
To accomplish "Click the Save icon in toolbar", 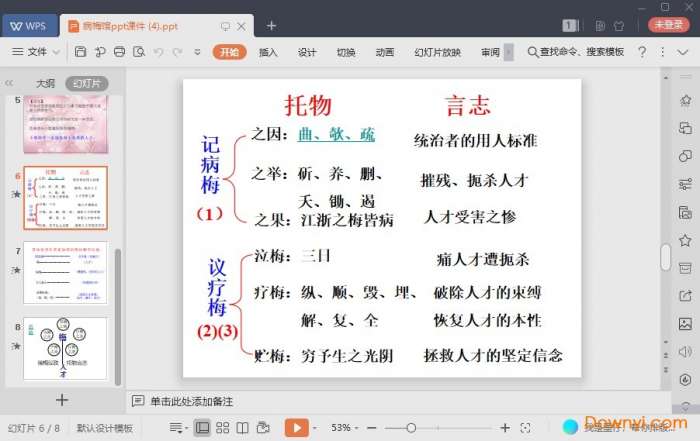I will (x=80, y=52).
